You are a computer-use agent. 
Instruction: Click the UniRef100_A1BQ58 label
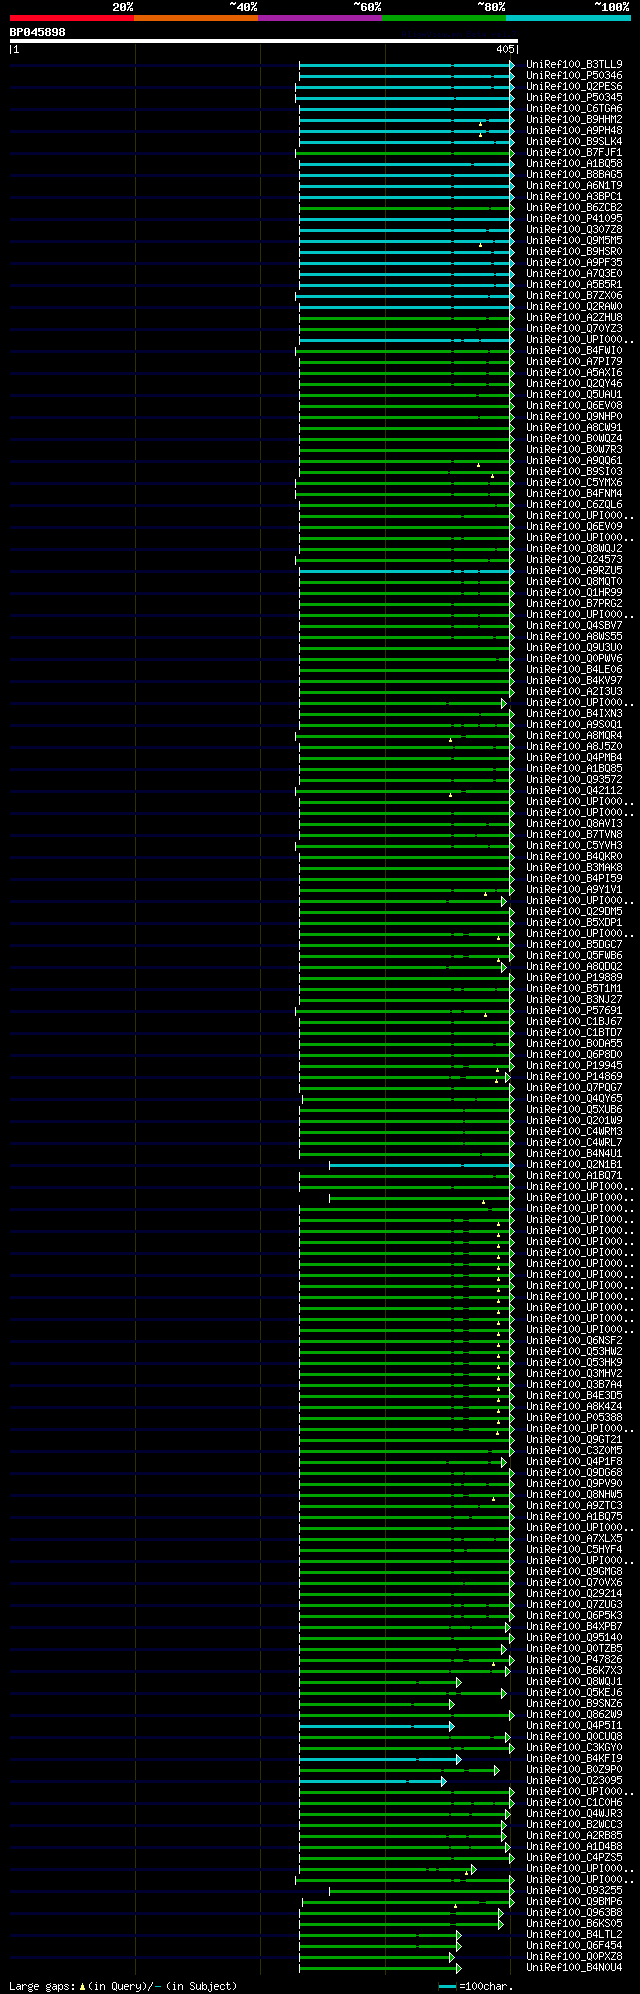tap(574, 163)
